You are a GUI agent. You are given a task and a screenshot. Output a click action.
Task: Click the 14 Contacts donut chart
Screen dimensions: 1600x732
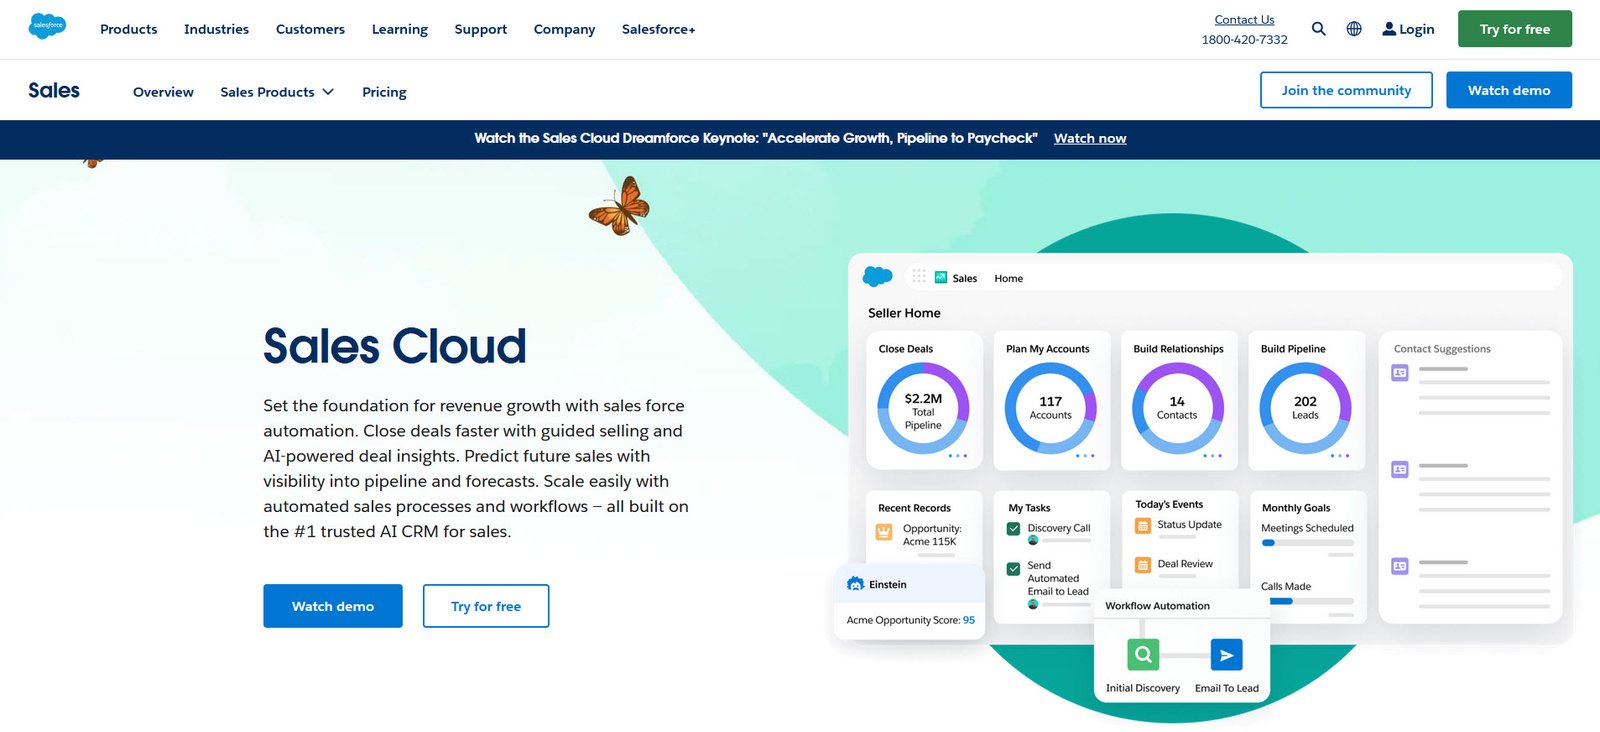tap(1177, 408)
